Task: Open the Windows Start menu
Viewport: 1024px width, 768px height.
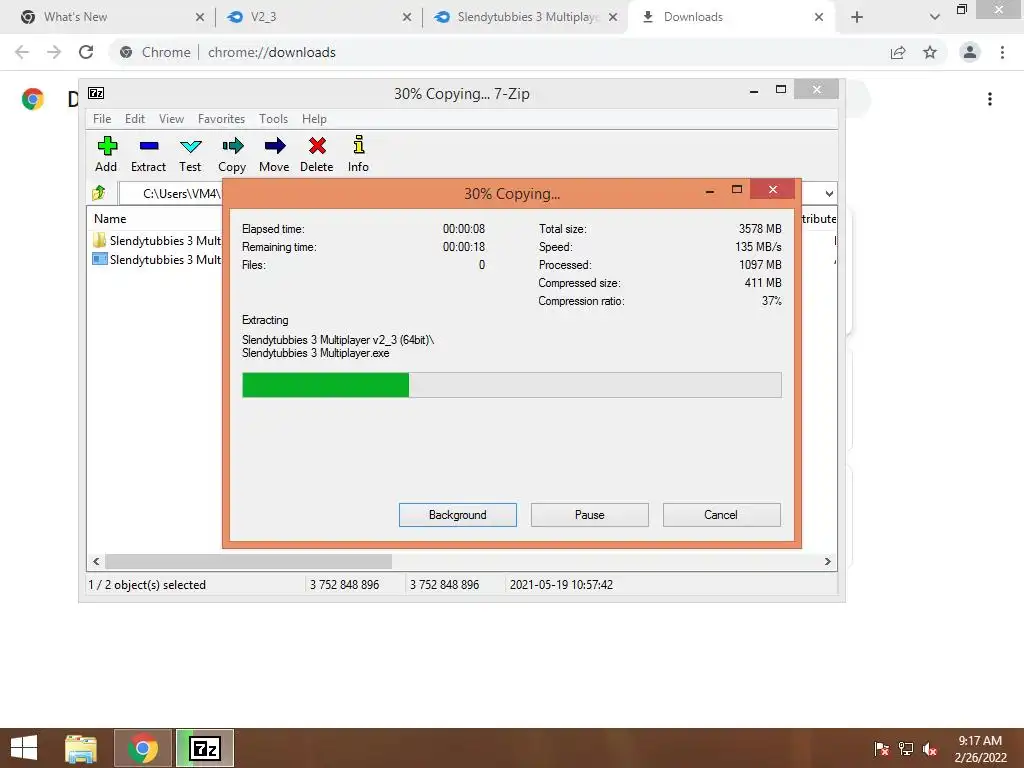Action: point(24,748)
